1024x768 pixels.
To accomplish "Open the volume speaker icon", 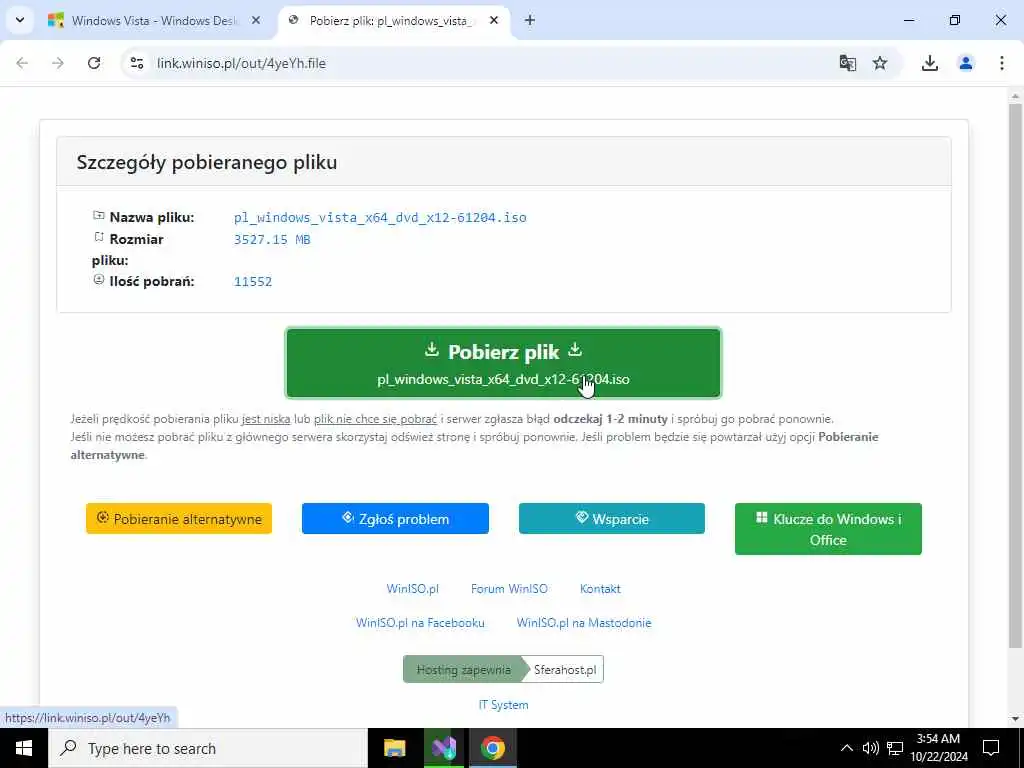I will (871, 748).
